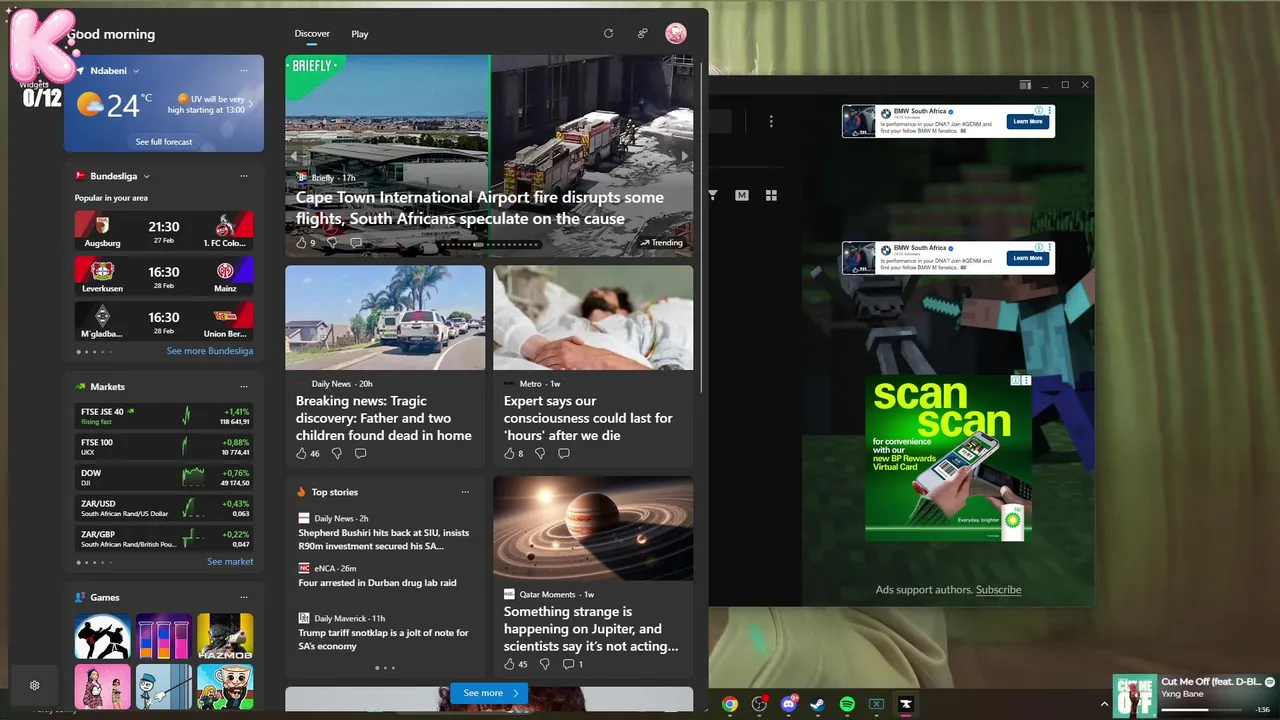Screen dimensions: 1280x720
Task: Switch to the Play tab
Action: point(360,34)
